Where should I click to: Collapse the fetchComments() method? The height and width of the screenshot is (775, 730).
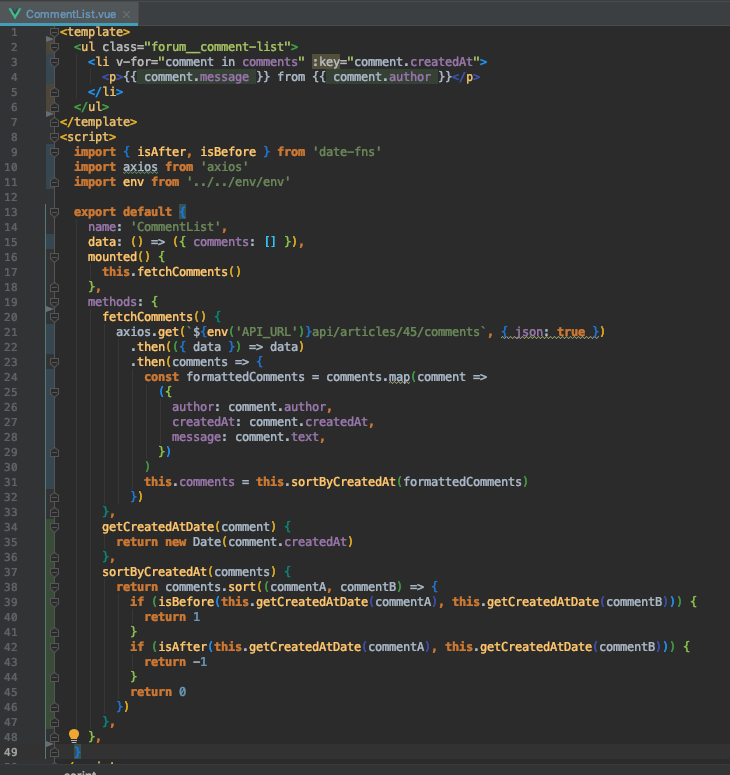[x=53, y=317]
